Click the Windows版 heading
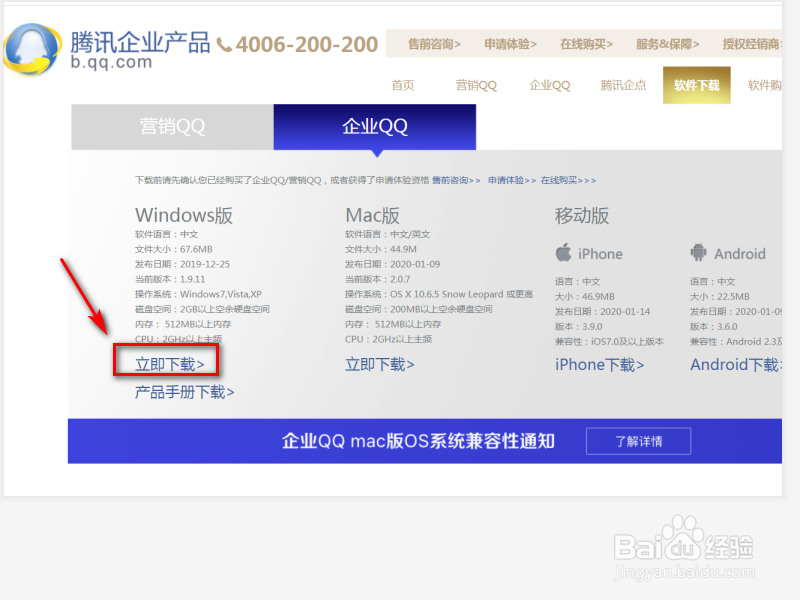This screenshot has height=600, width=800. (184, 215)
